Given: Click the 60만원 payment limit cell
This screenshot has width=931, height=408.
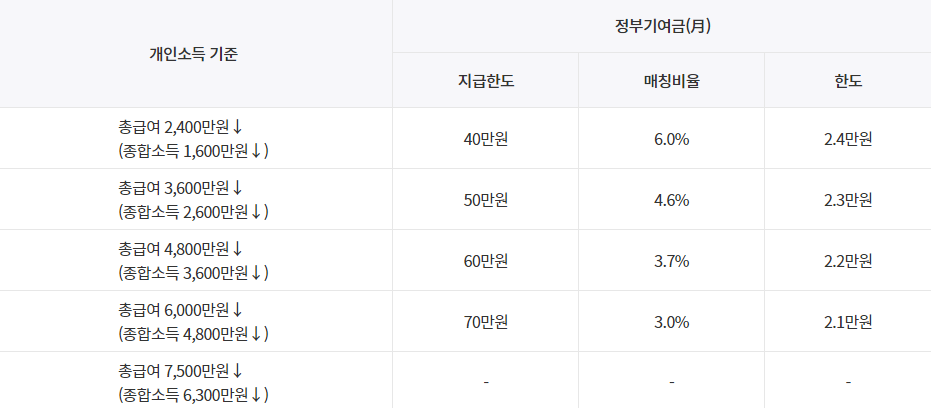Looking at the screenshot, I should coord(486,261).
